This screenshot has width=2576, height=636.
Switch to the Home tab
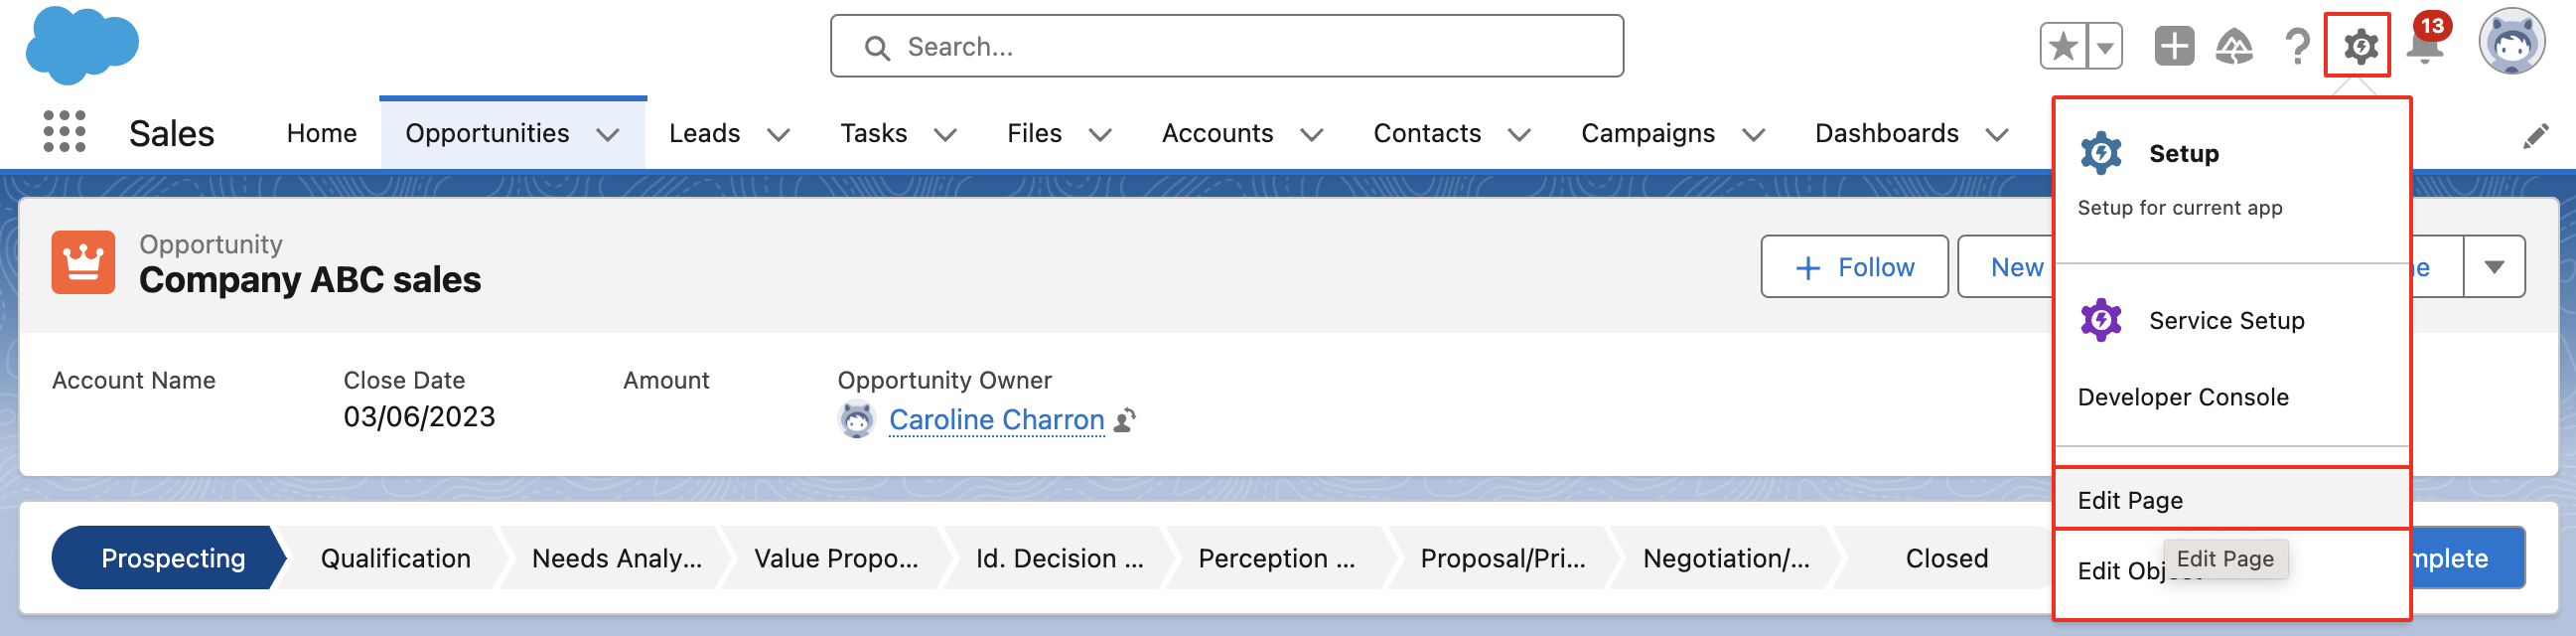[321, 133]
